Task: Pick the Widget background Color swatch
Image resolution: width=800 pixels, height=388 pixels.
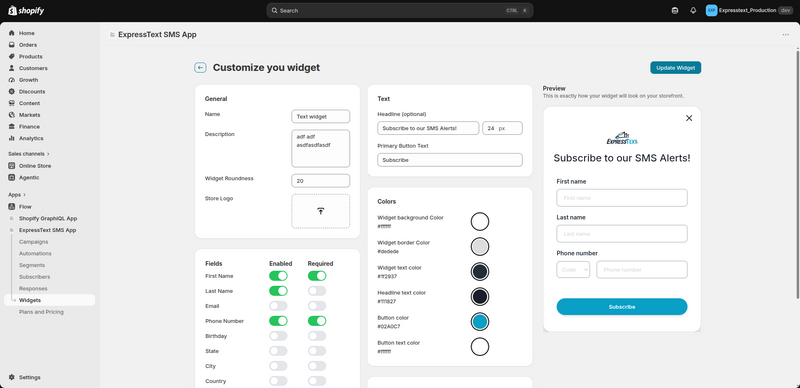Action: [480, 222]
